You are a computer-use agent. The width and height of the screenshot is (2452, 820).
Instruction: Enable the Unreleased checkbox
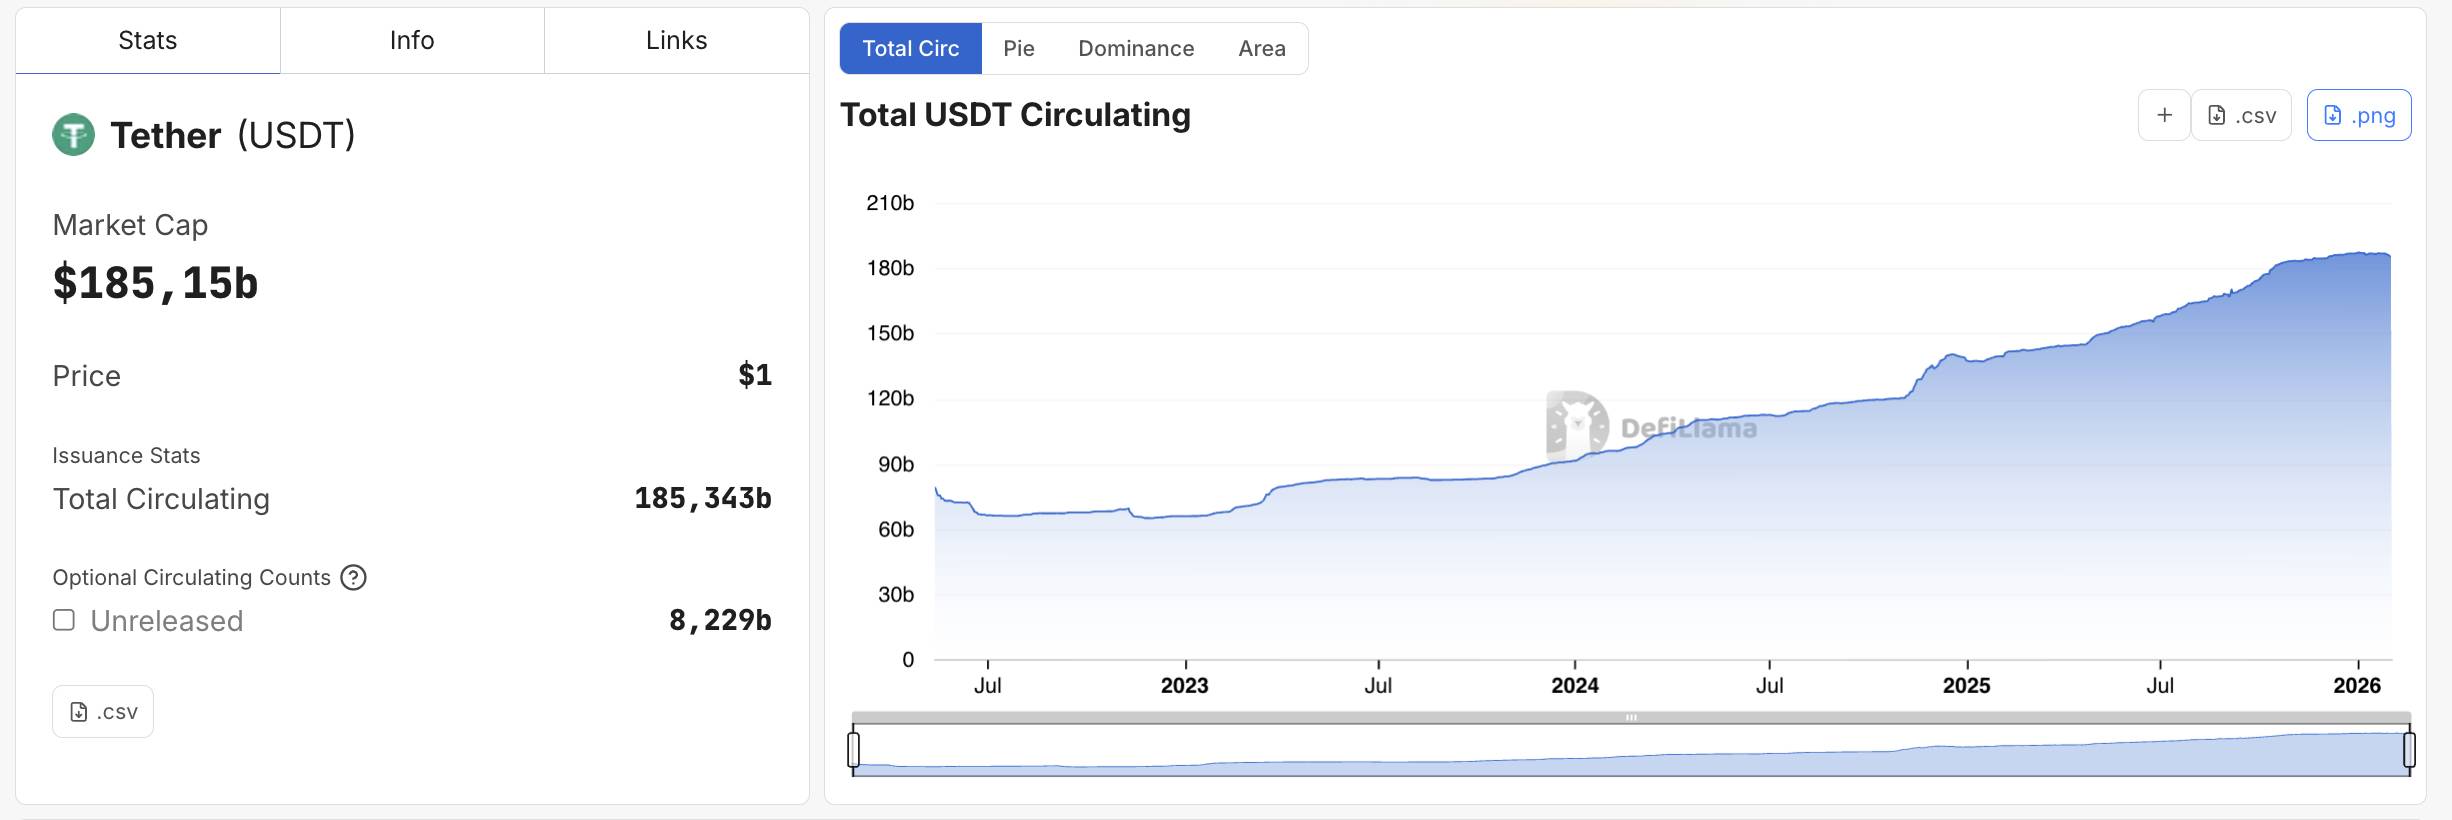click(x=64, y=621)
